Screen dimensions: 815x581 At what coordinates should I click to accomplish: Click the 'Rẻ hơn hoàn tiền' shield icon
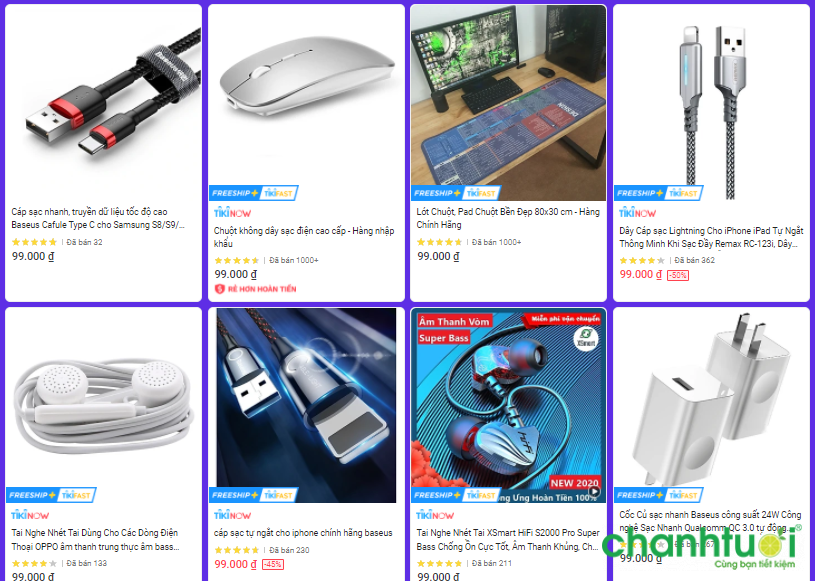[x=219, y=289]
